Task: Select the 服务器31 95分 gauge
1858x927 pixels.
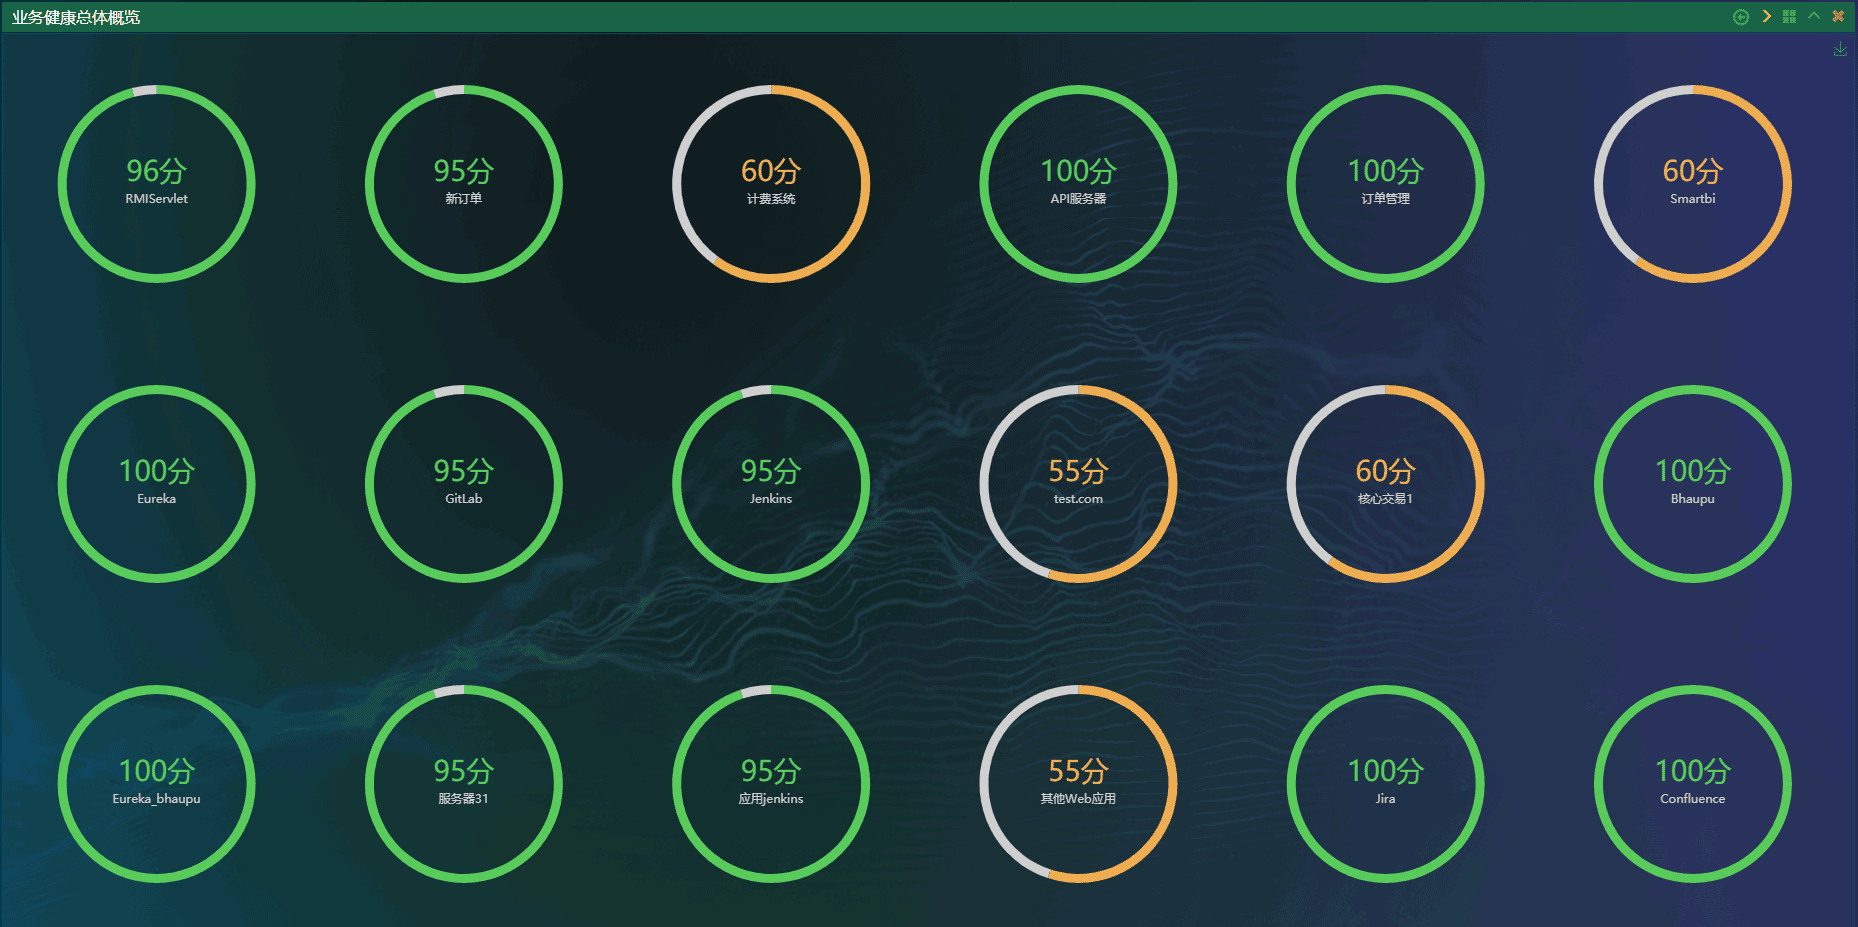Action: tap(464, 784)
